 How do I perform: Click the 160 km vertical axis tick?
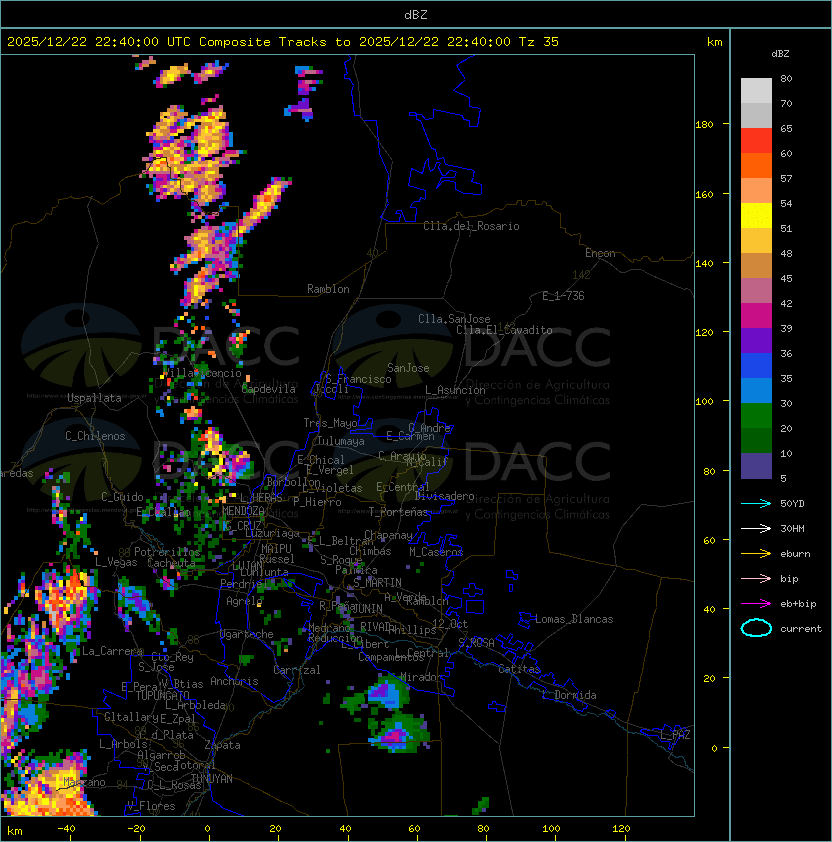(704, 194)
